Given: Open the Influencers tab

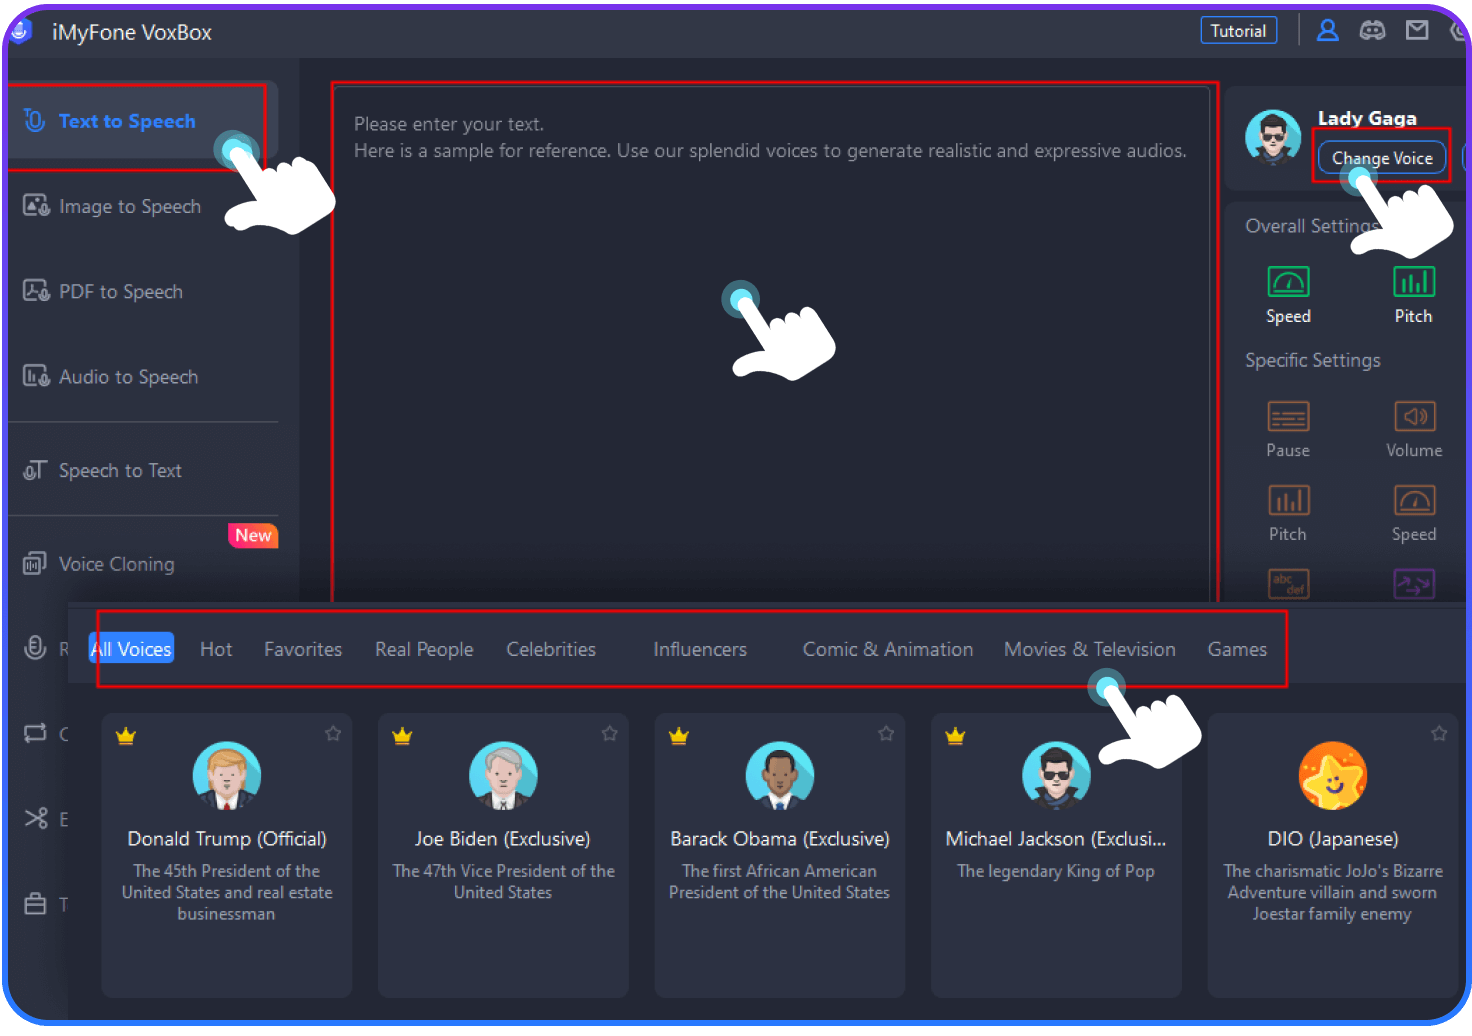Looking at the screenshot, I should pos(700,649).
